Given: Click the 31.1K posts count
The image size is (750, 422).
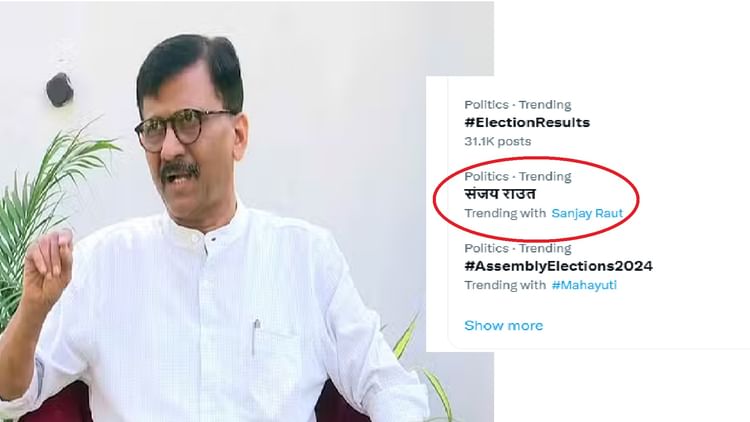Looking at the screenshot, I should coord(497,142).
